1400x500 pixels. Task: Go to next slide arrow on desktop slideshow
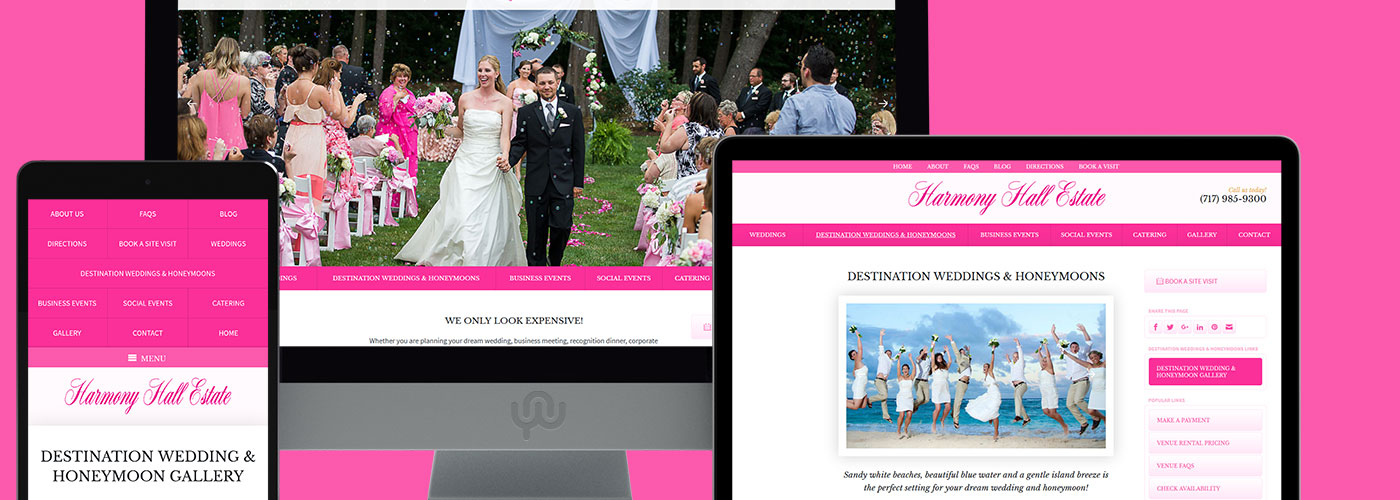(883, 103)
